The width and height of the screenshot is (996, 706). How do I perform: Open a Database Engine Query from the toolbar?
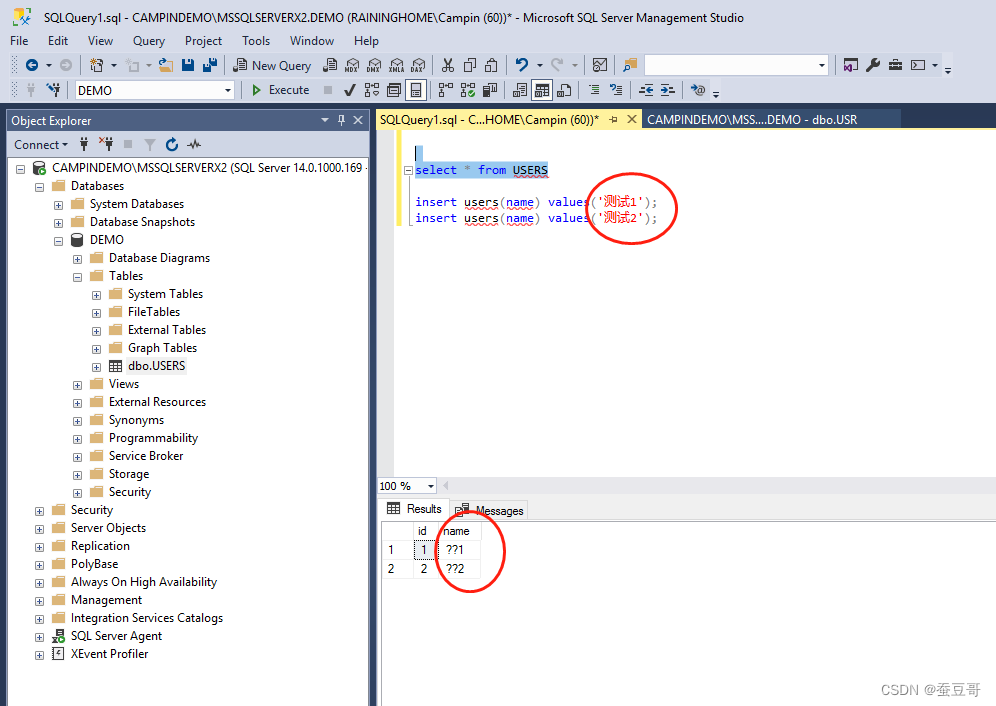click(330, 65)
